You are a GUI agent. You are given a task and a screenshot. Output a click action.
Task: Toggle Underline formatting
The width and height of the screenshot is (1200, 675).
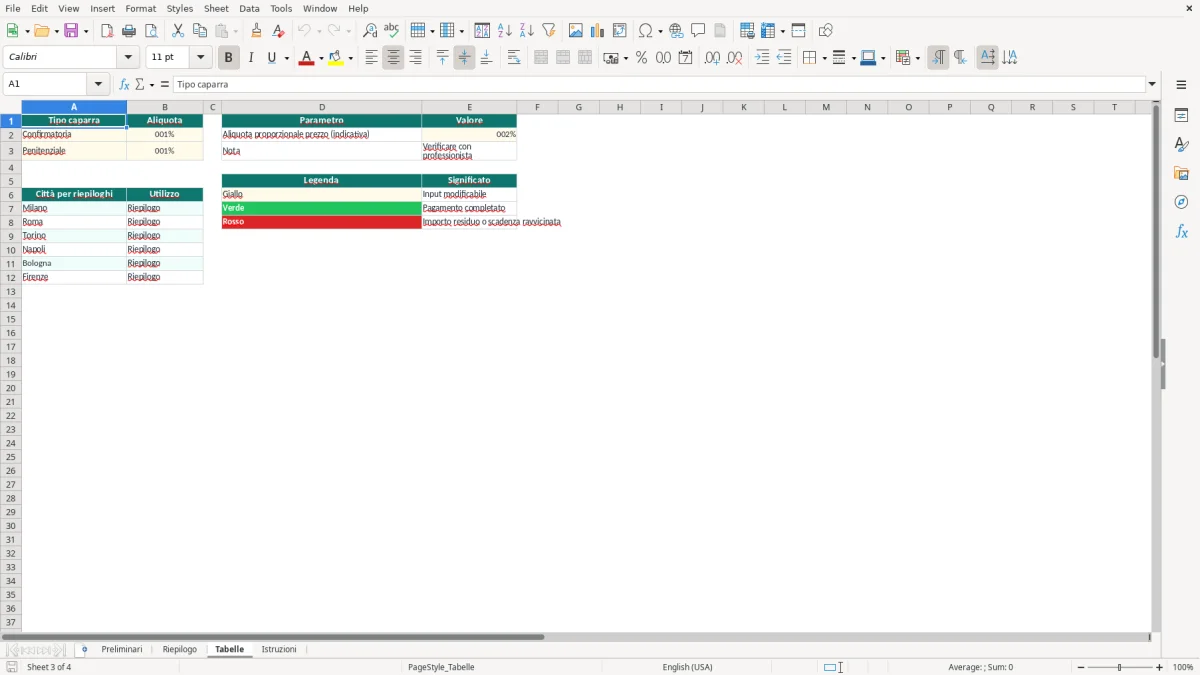coord(271,58)
